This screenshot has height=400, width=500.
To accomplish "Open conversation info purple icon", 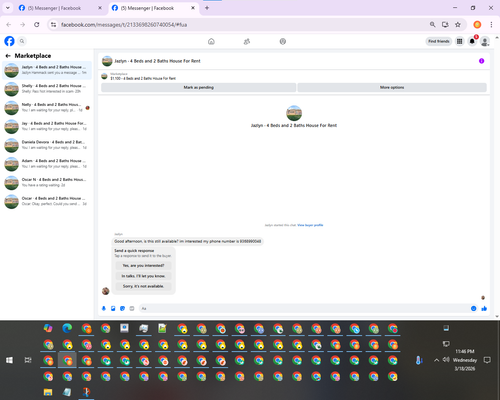I will [481, 61].
